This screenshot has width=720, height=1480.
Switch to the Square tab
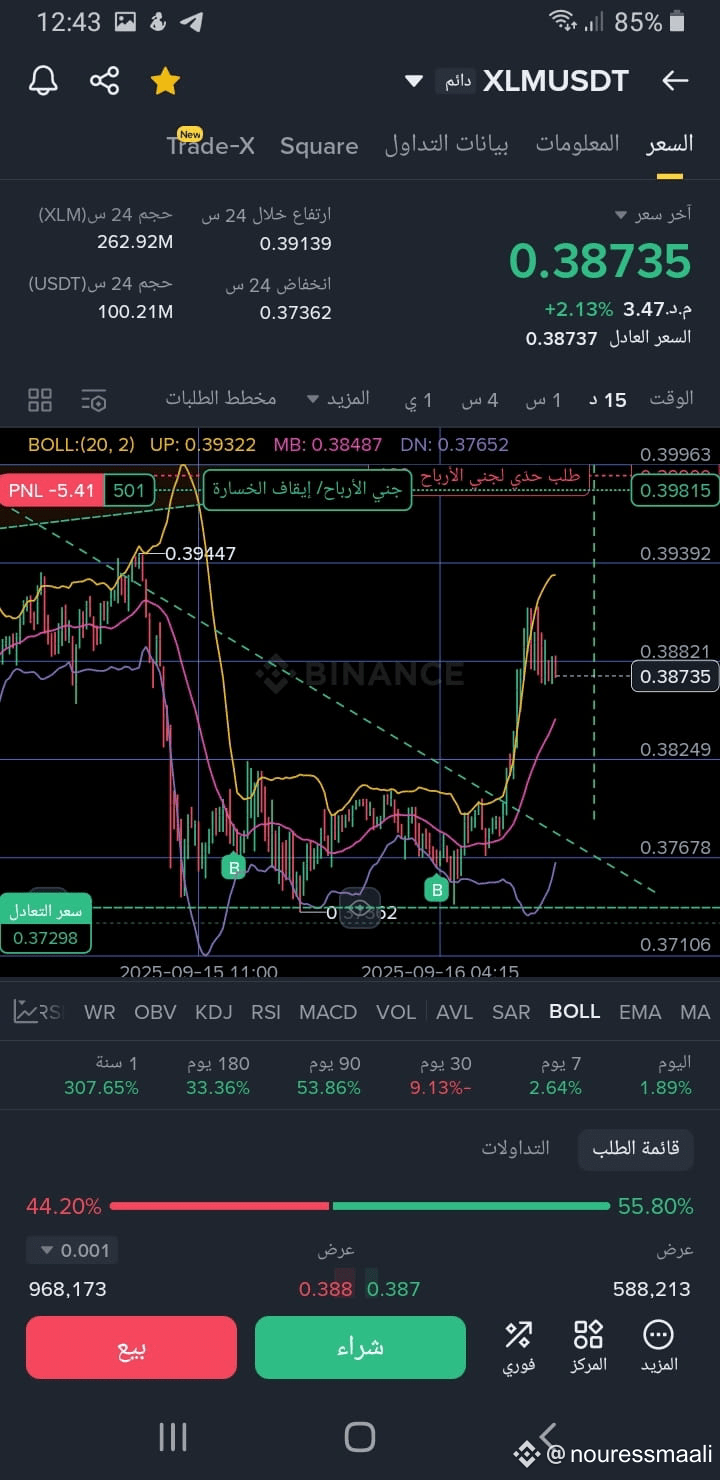(x=319, y=146)
